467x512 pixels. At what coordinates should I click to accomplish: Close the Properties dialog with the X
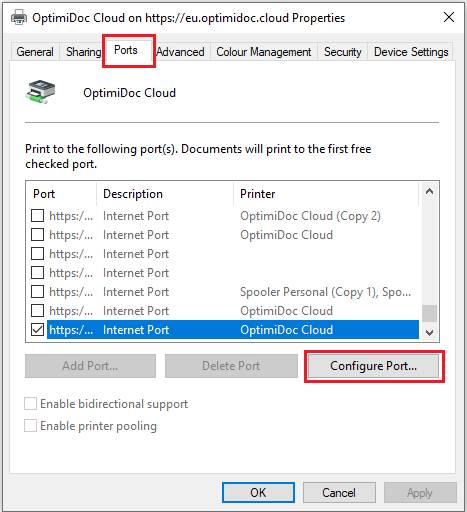click(449, 17)
